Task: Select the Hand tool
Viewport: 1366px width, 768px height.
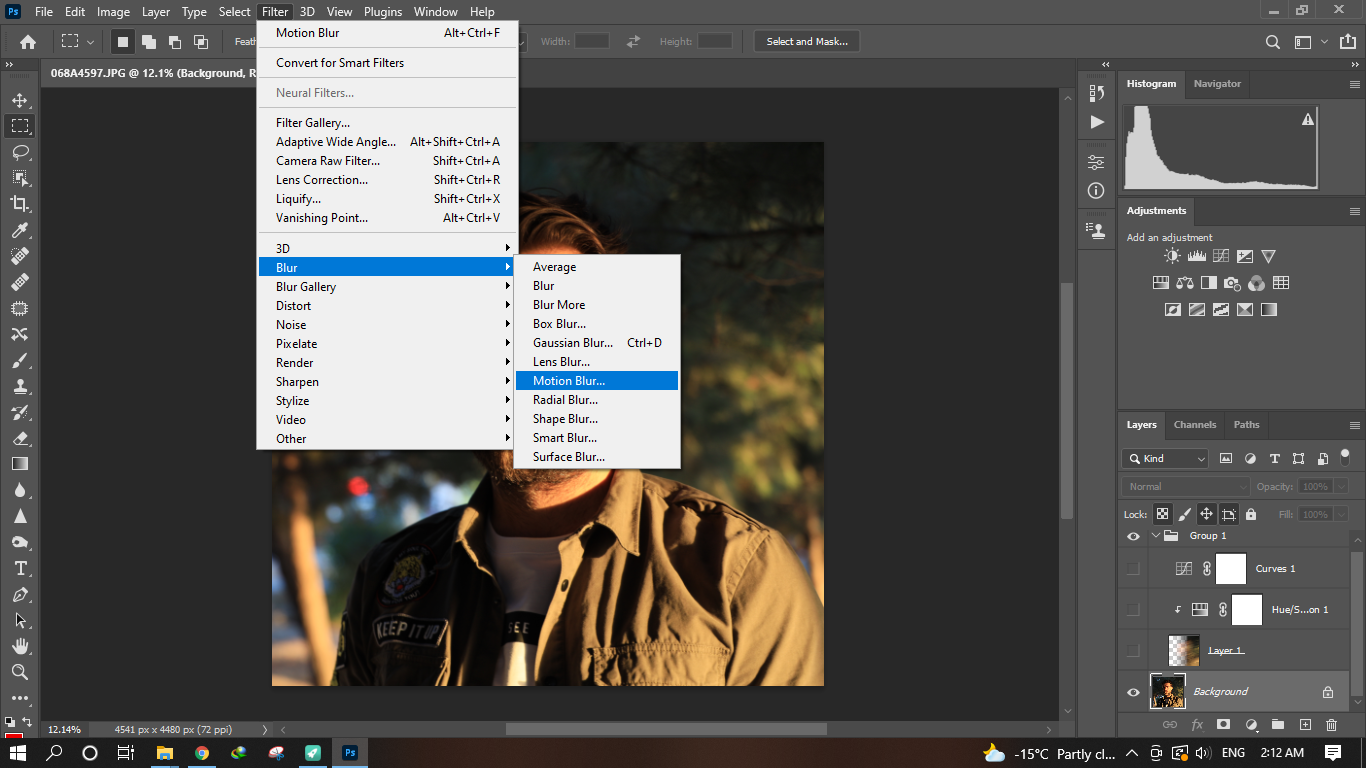Action: pos(19,646)
